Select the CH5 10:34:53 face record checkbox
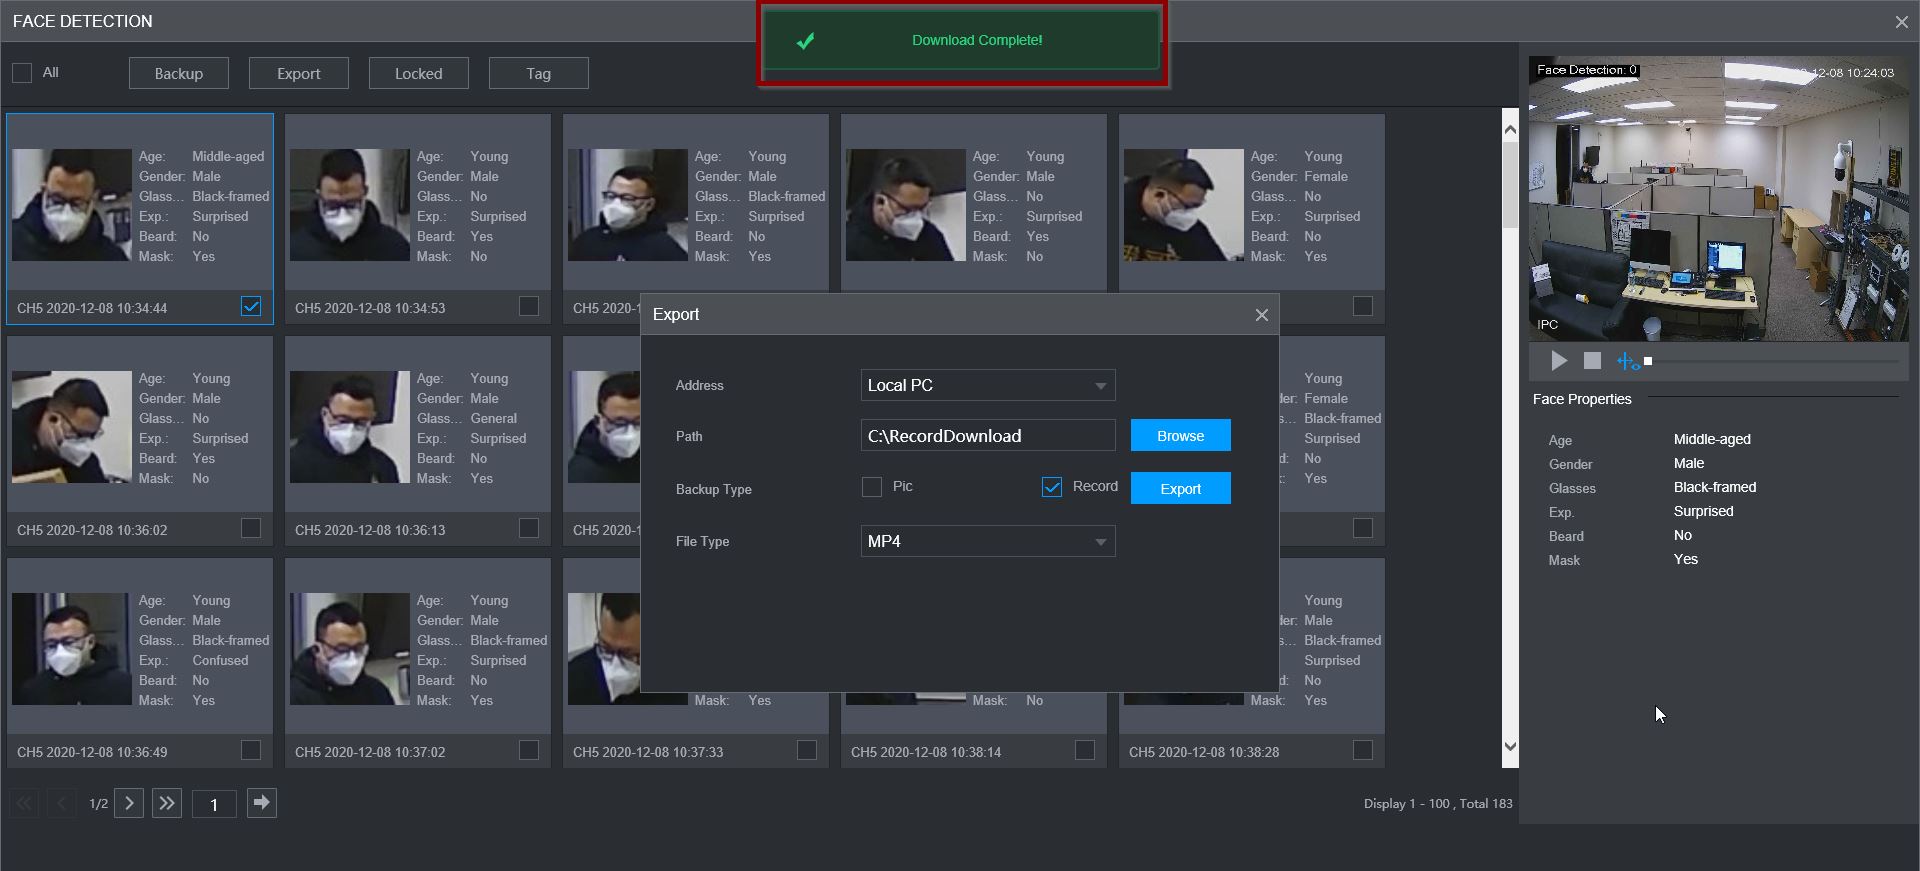1920x871 pixels. coord(529,306)
